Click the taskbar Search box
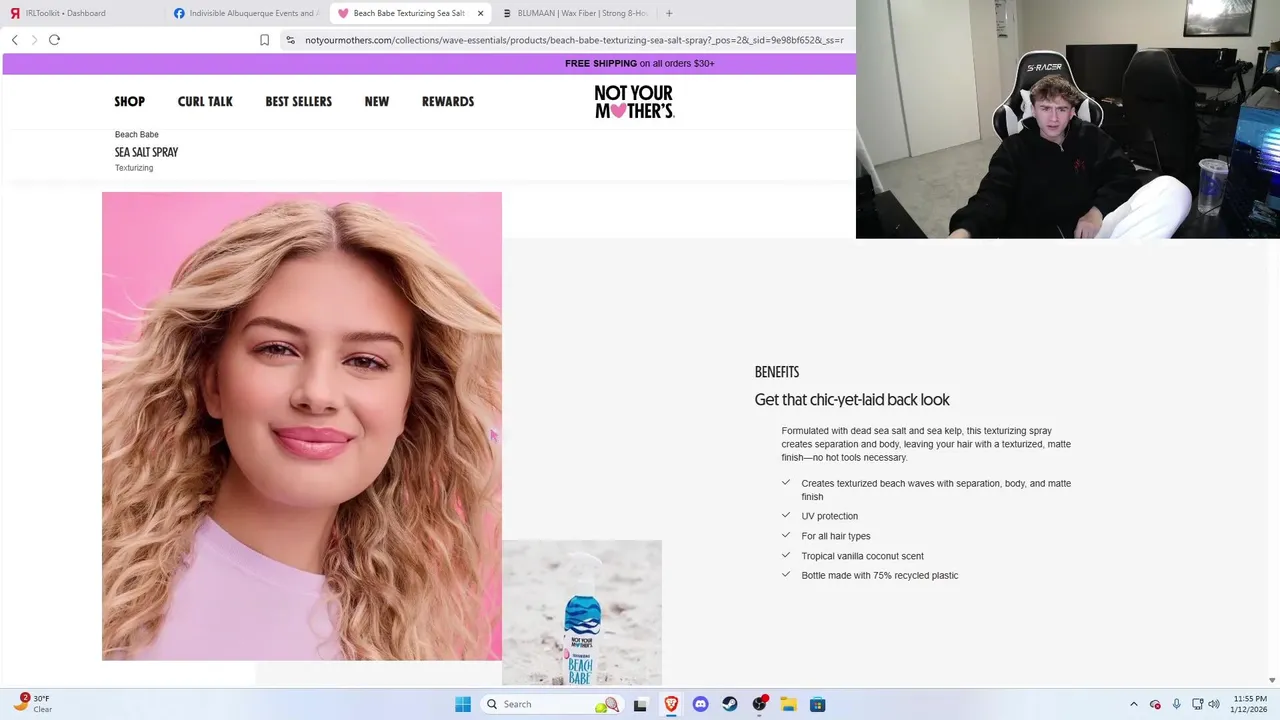 (551, 704)
